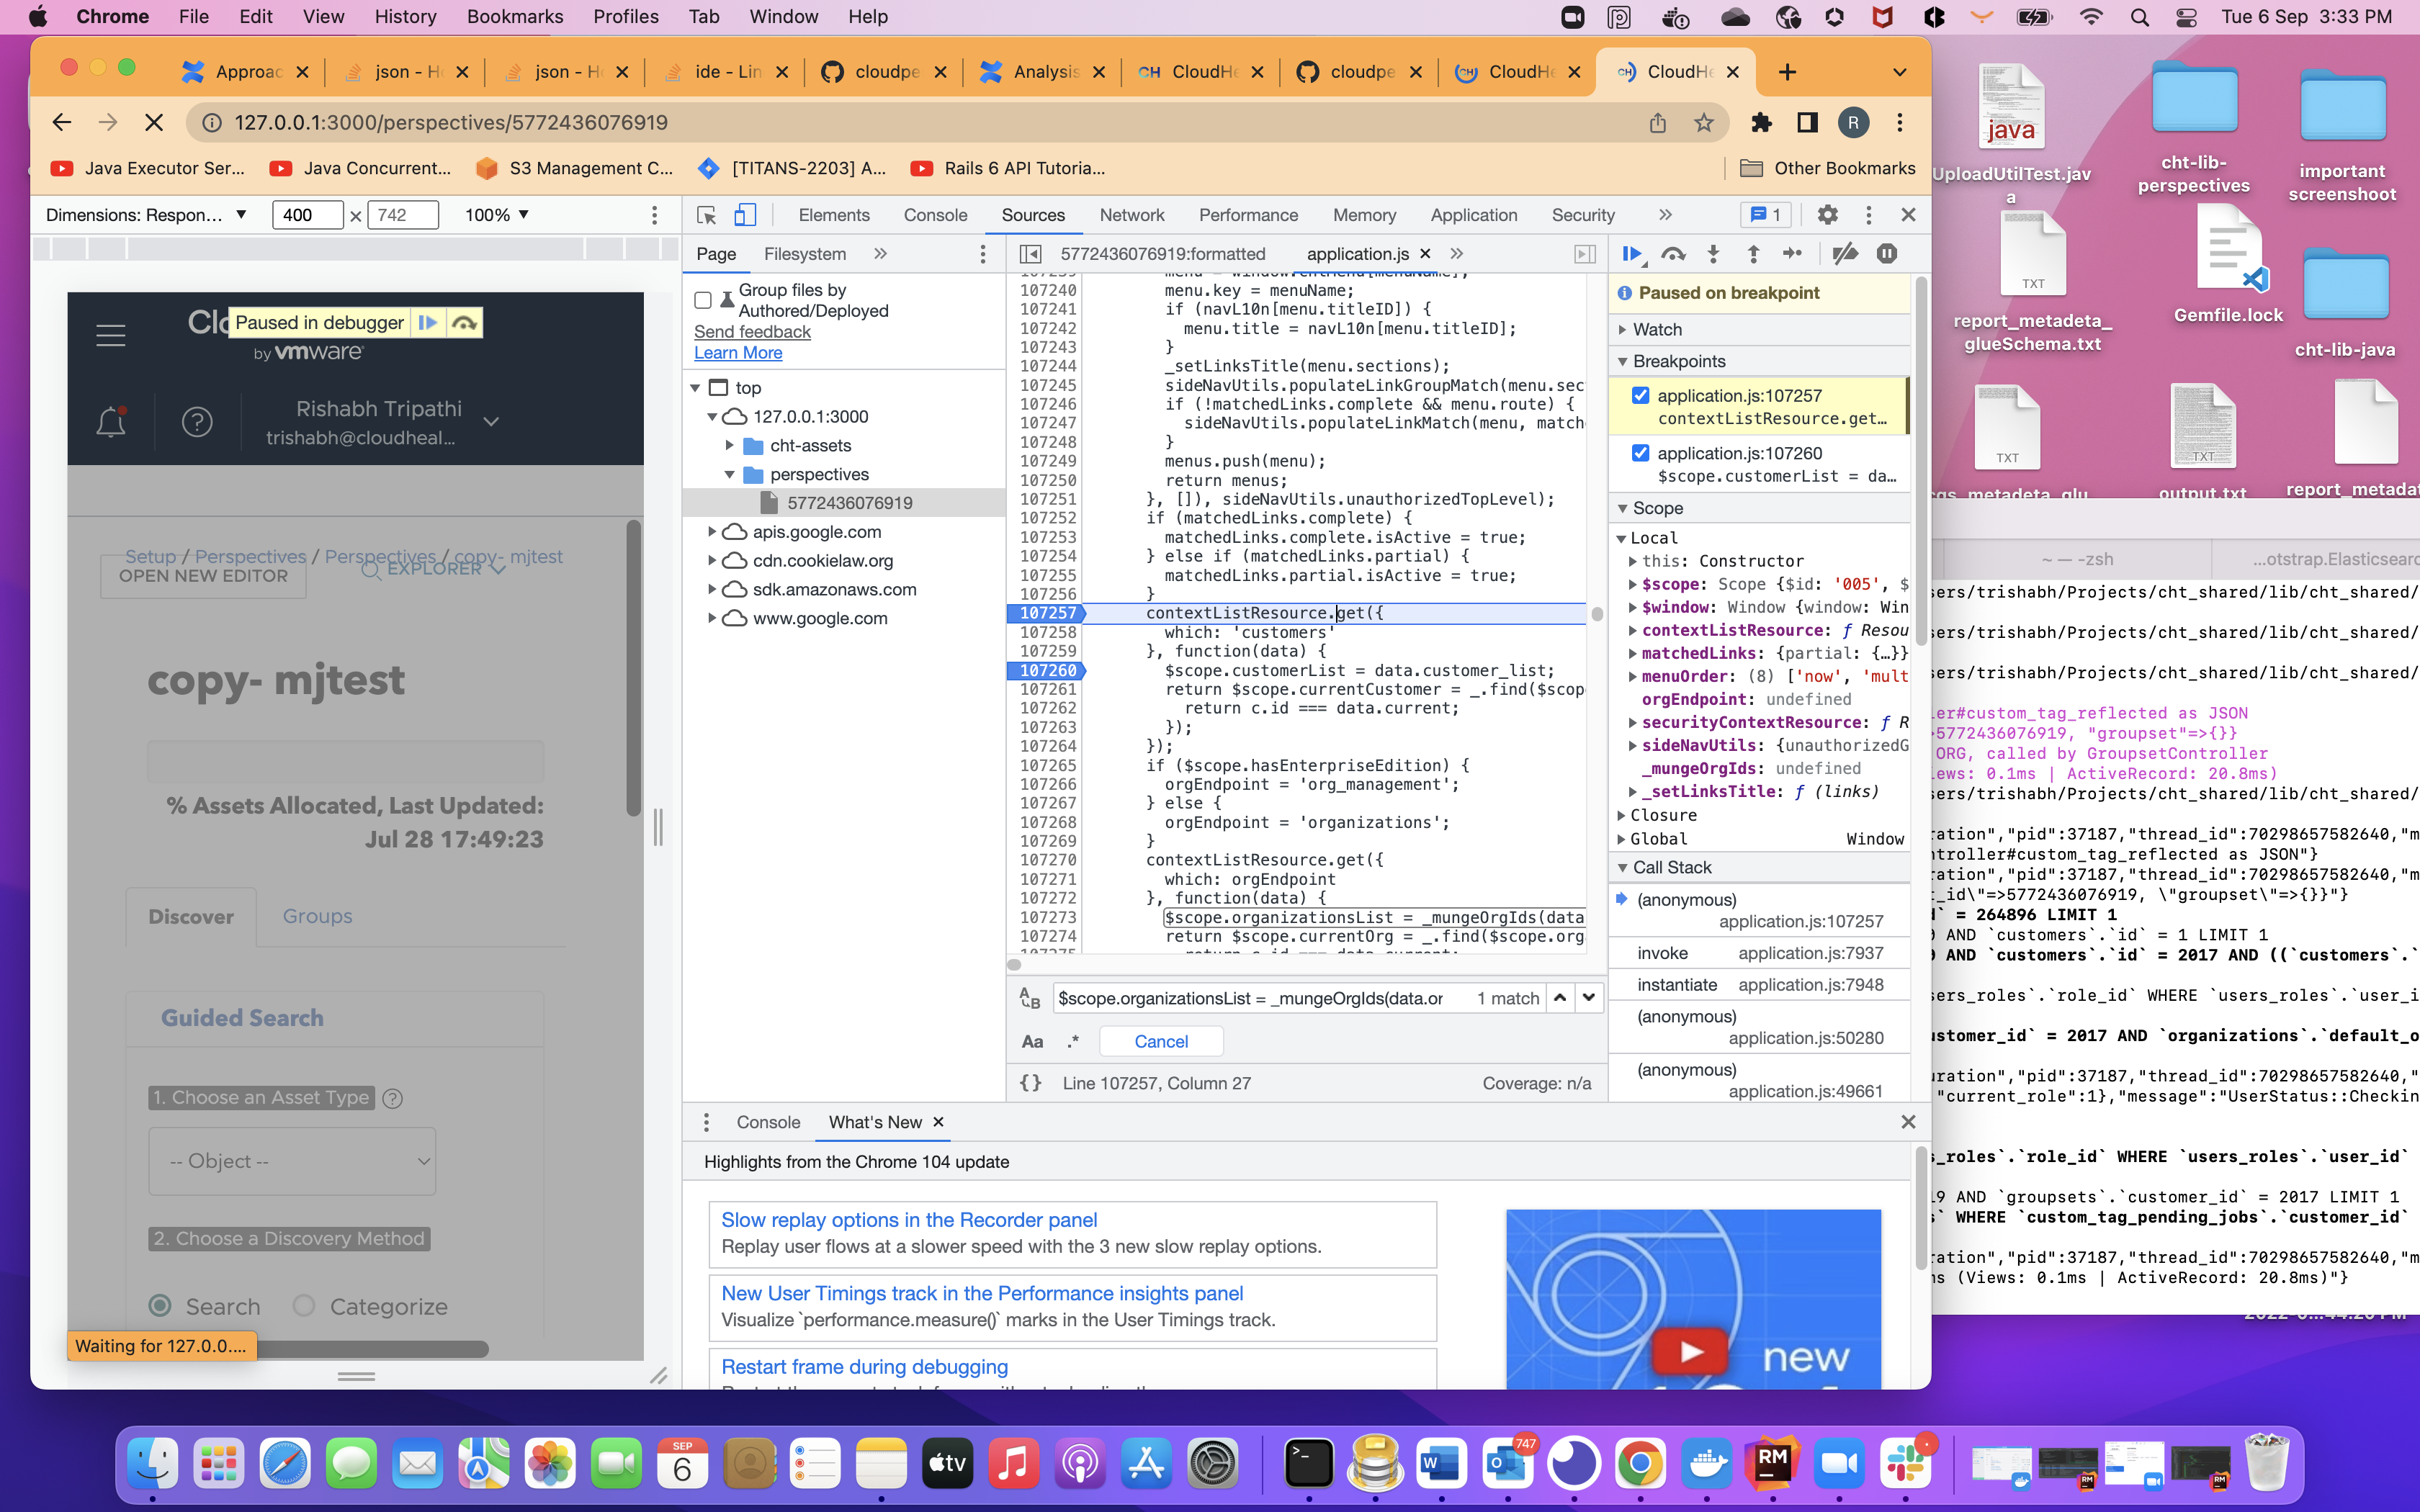Image resolution: width=2420 pixels, height=1512 pixels.
Task: Hide the debugger sidebar icon
Action: tap(1585, 254)
